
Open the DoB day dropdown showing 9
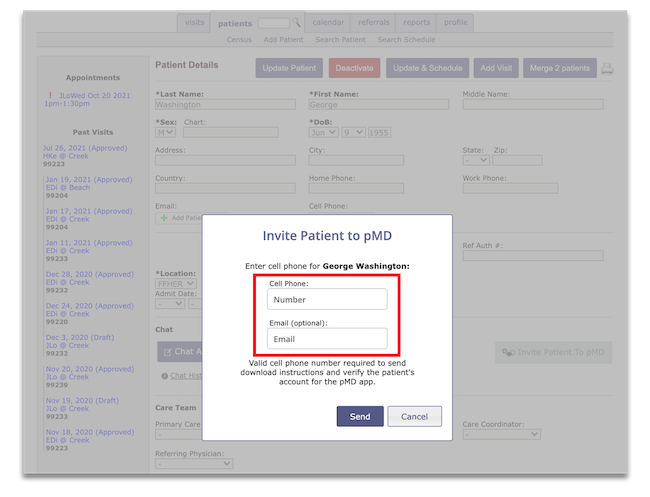(x=353, y=133)
